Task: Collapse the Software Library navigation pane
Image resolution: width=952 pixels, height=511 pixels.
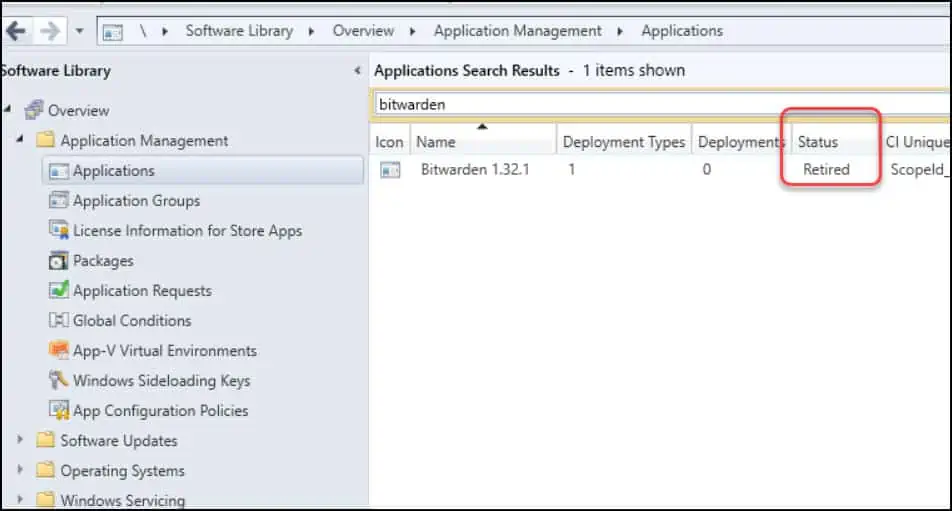Action: pos(358,70)
